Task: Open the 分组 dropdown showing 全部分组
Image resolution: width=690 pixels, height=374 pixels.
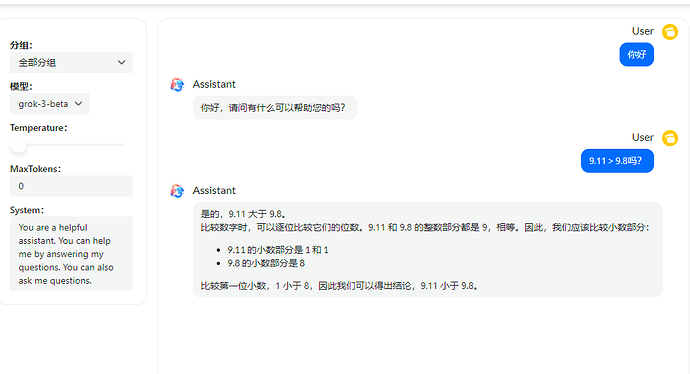Action: [x=71, y=62]
